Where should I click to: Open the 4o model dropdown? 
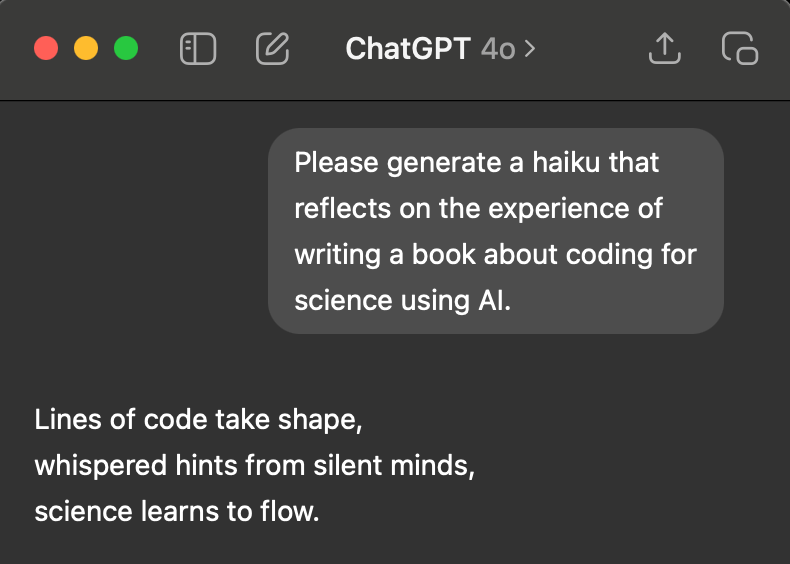coord(498,49)
